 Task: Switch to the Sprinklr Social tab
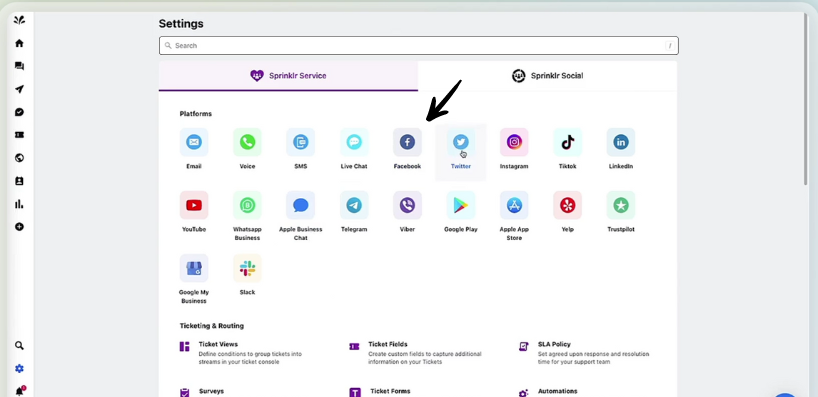click(547, 76)
